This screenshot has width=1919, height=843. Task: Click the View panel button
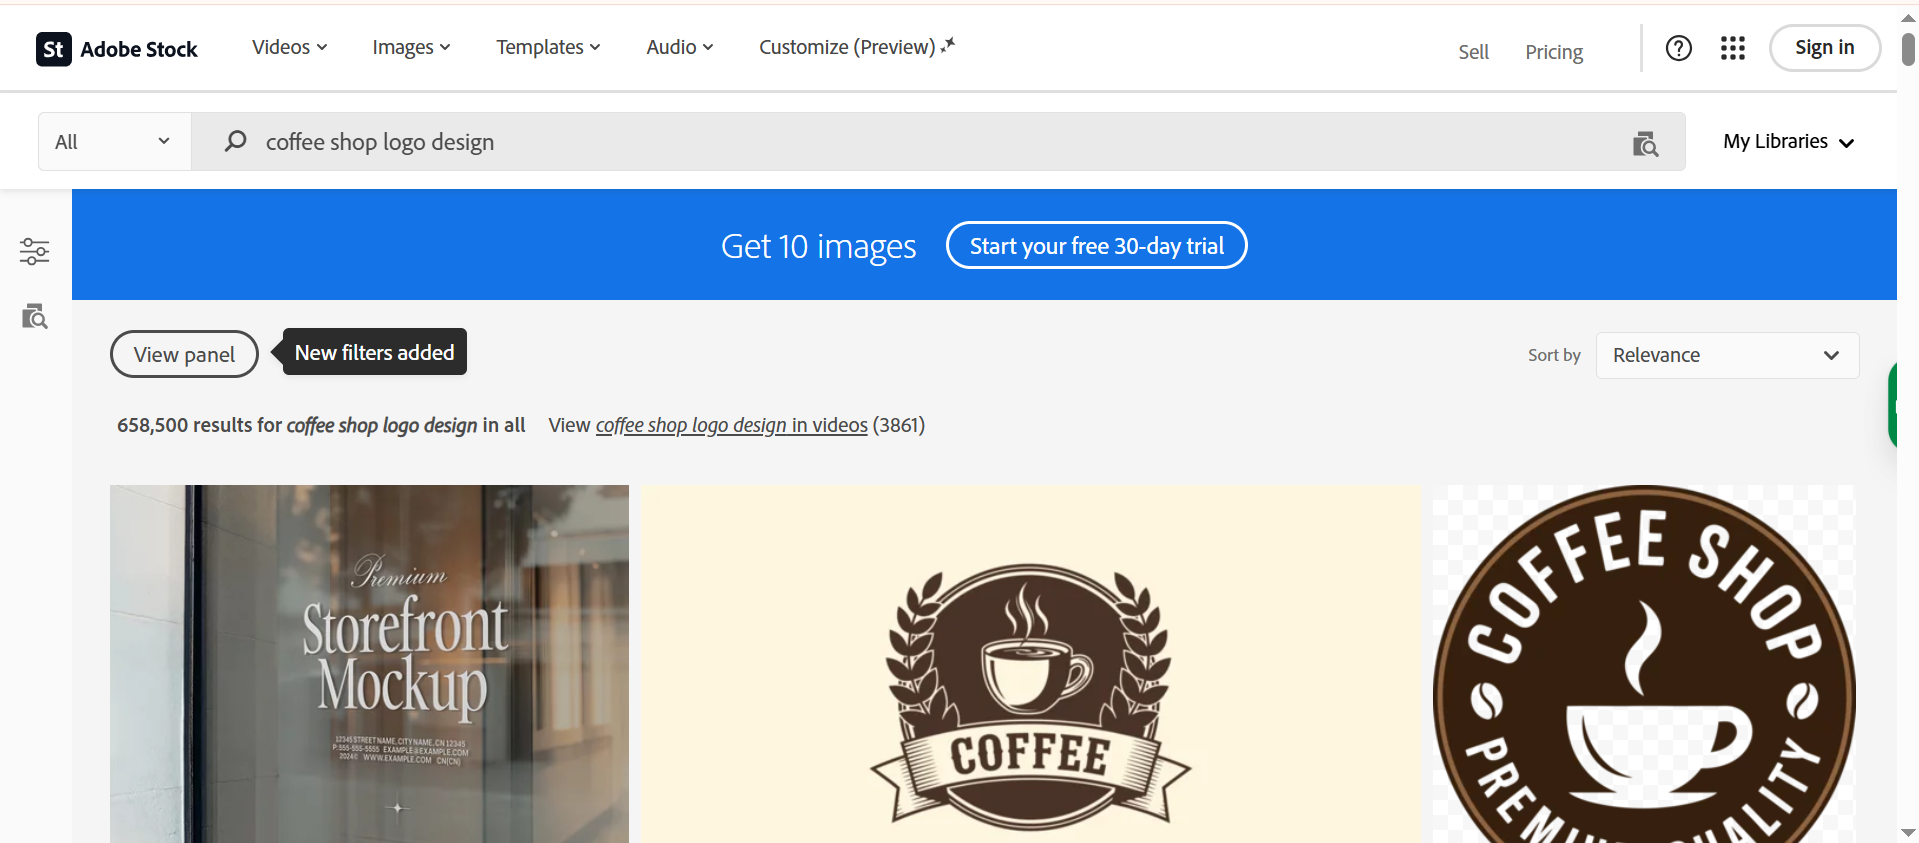tap(184, 354)
